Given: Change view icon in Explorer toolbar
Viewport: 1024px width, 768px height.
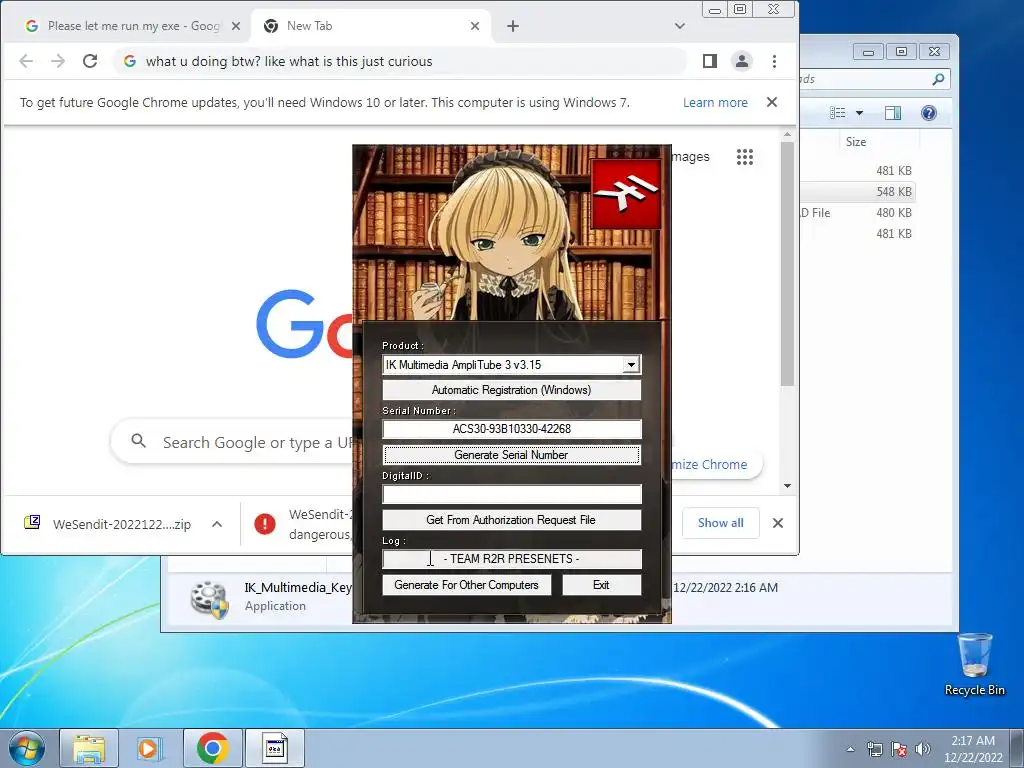Looking at the screenshot, I should pos(837,113).
